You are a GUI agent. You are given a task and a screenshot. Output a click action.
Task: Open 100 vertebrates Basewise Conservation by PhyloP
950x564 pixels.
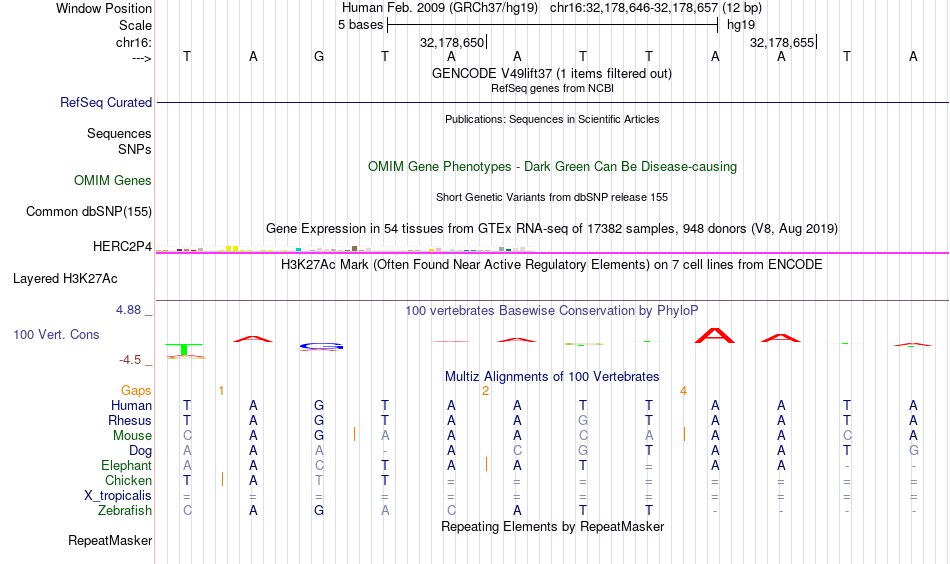(x=552, y=311)
